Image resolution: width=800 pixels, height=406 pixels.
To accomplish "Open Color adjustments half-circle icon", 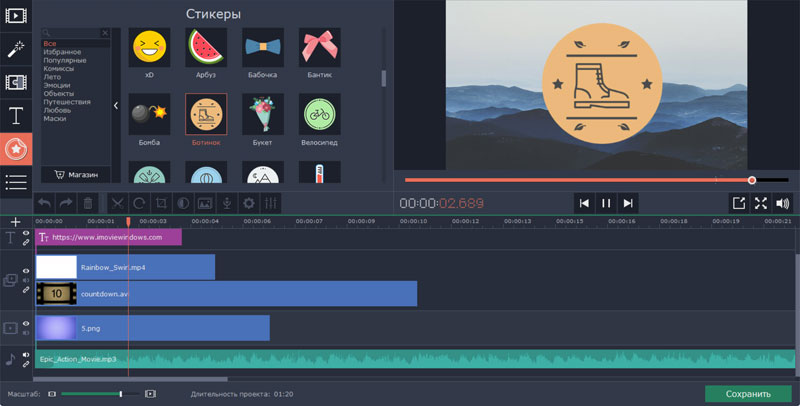I will click(x=183, y=204).
